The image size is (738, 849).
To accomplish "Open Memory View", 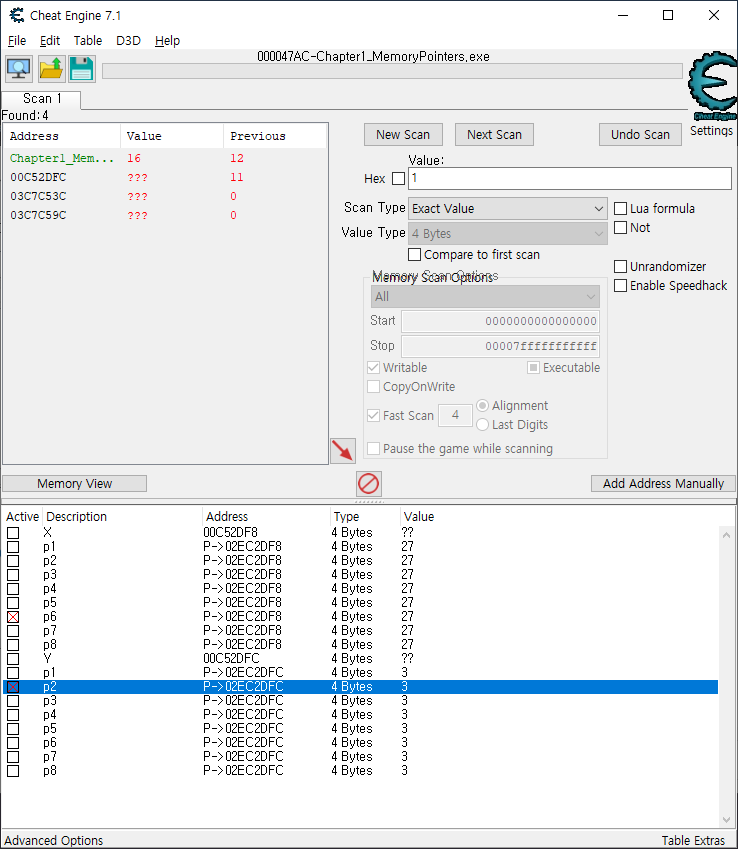I will pos(75,484).
